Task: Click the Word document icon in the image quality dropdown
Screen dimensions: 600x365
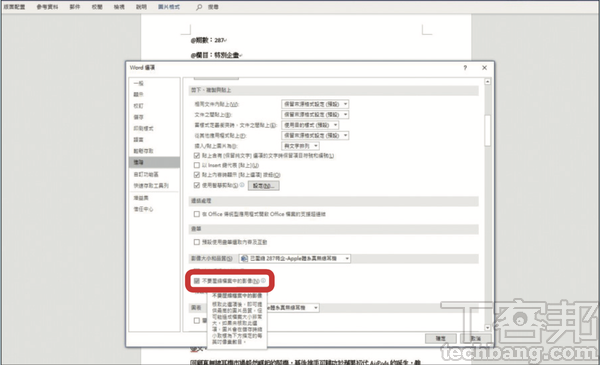Action: pos(244,259)
